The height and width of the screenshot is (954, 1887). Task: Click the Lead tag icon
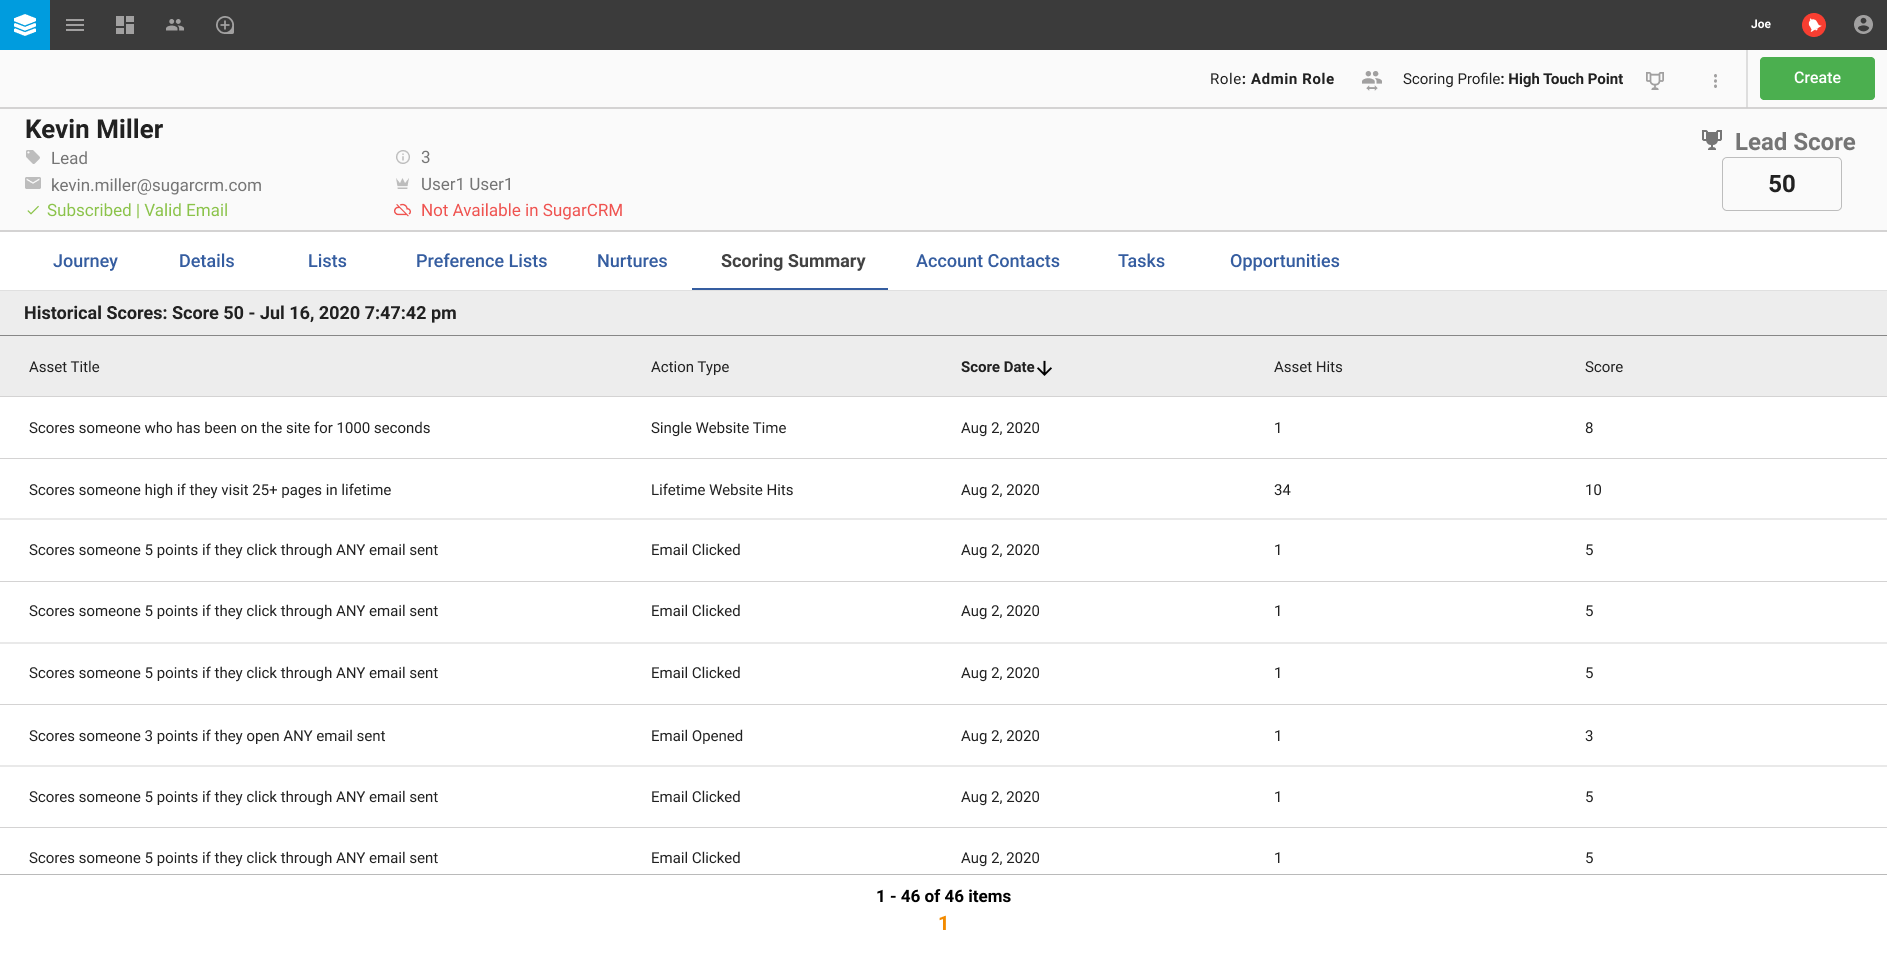tap(33, 157)
